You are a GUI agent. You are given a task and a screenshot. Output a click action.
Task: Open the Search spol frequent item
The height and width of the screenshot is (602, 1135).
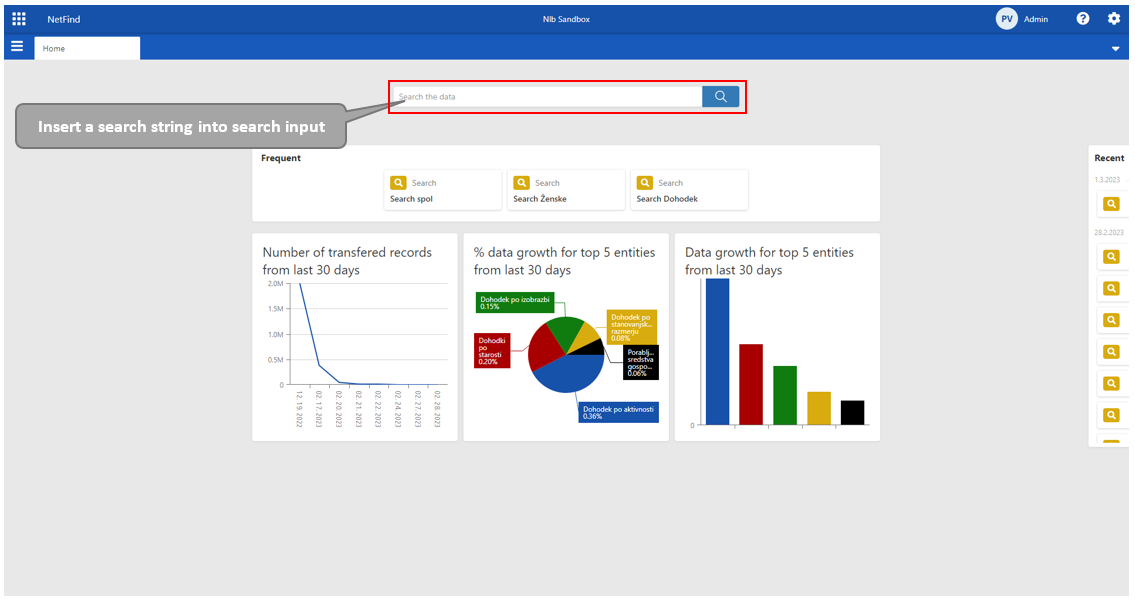[443, 190]
